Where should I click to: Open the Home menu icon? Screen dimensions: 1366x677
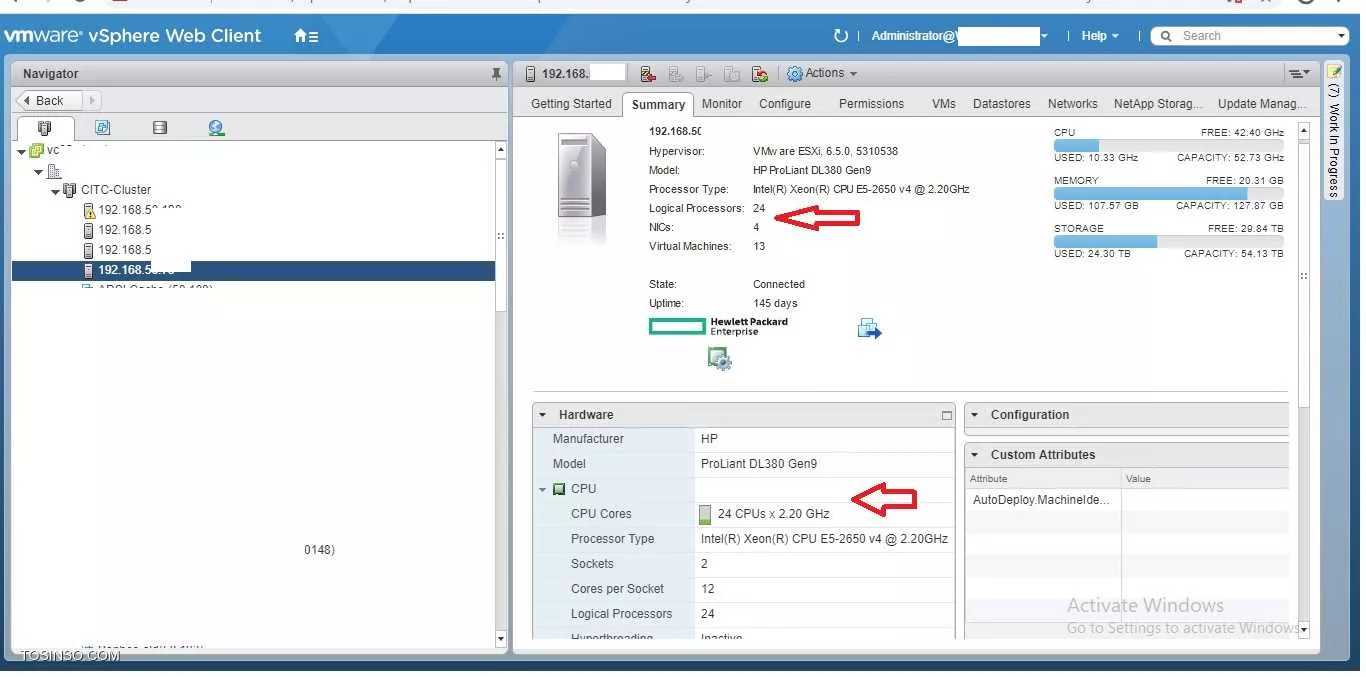[x=306, y=36]
